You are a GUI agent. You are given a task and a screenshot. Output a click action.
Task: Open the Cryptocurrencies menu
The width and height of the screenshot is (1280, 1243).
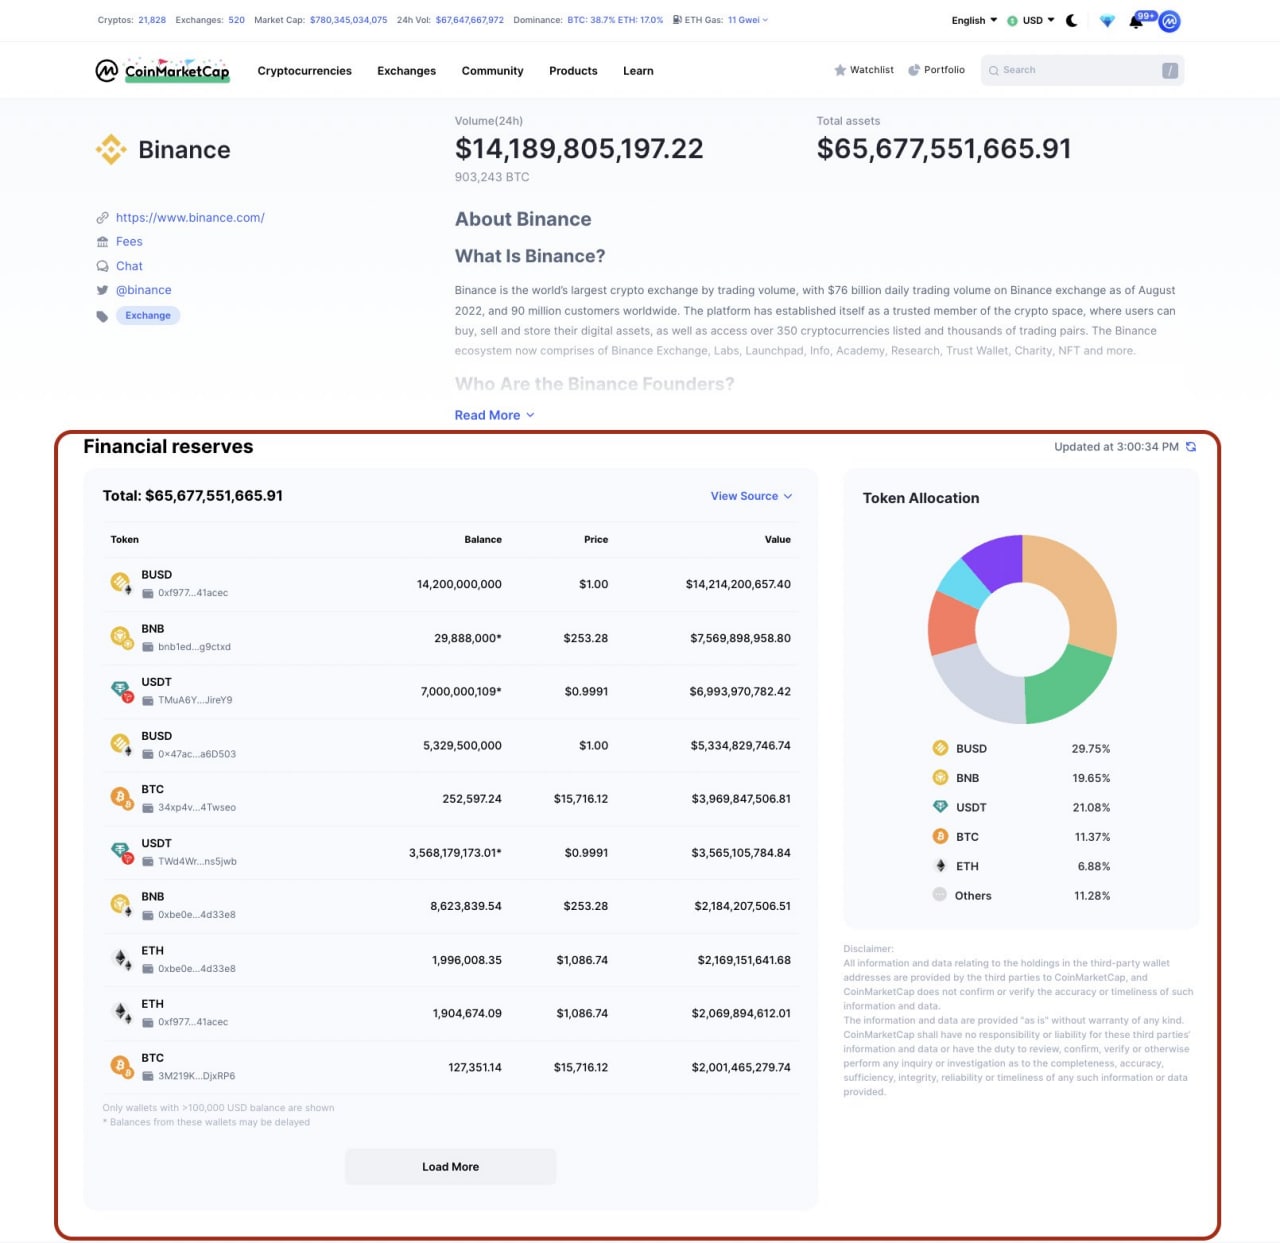304,71
